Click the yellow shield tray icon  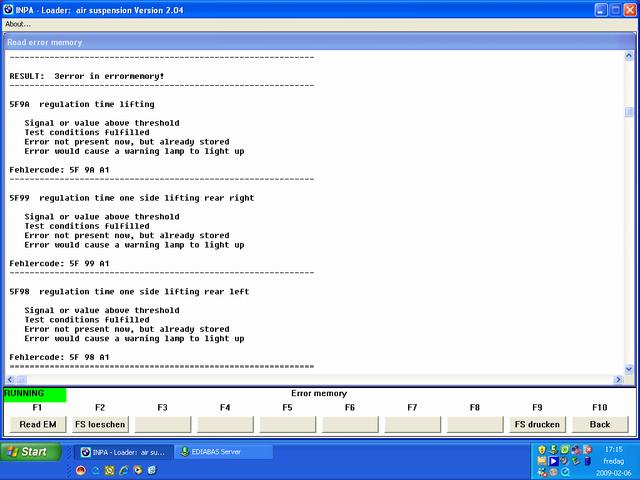542,450
